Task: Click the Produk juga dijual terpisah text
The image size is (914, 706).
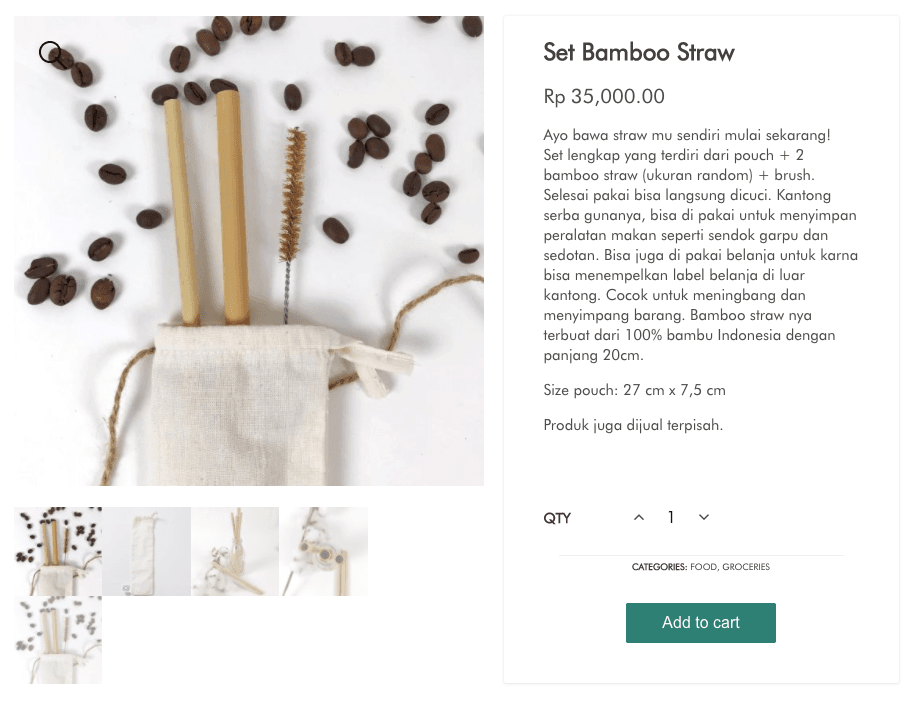Action: click(632, 425)
